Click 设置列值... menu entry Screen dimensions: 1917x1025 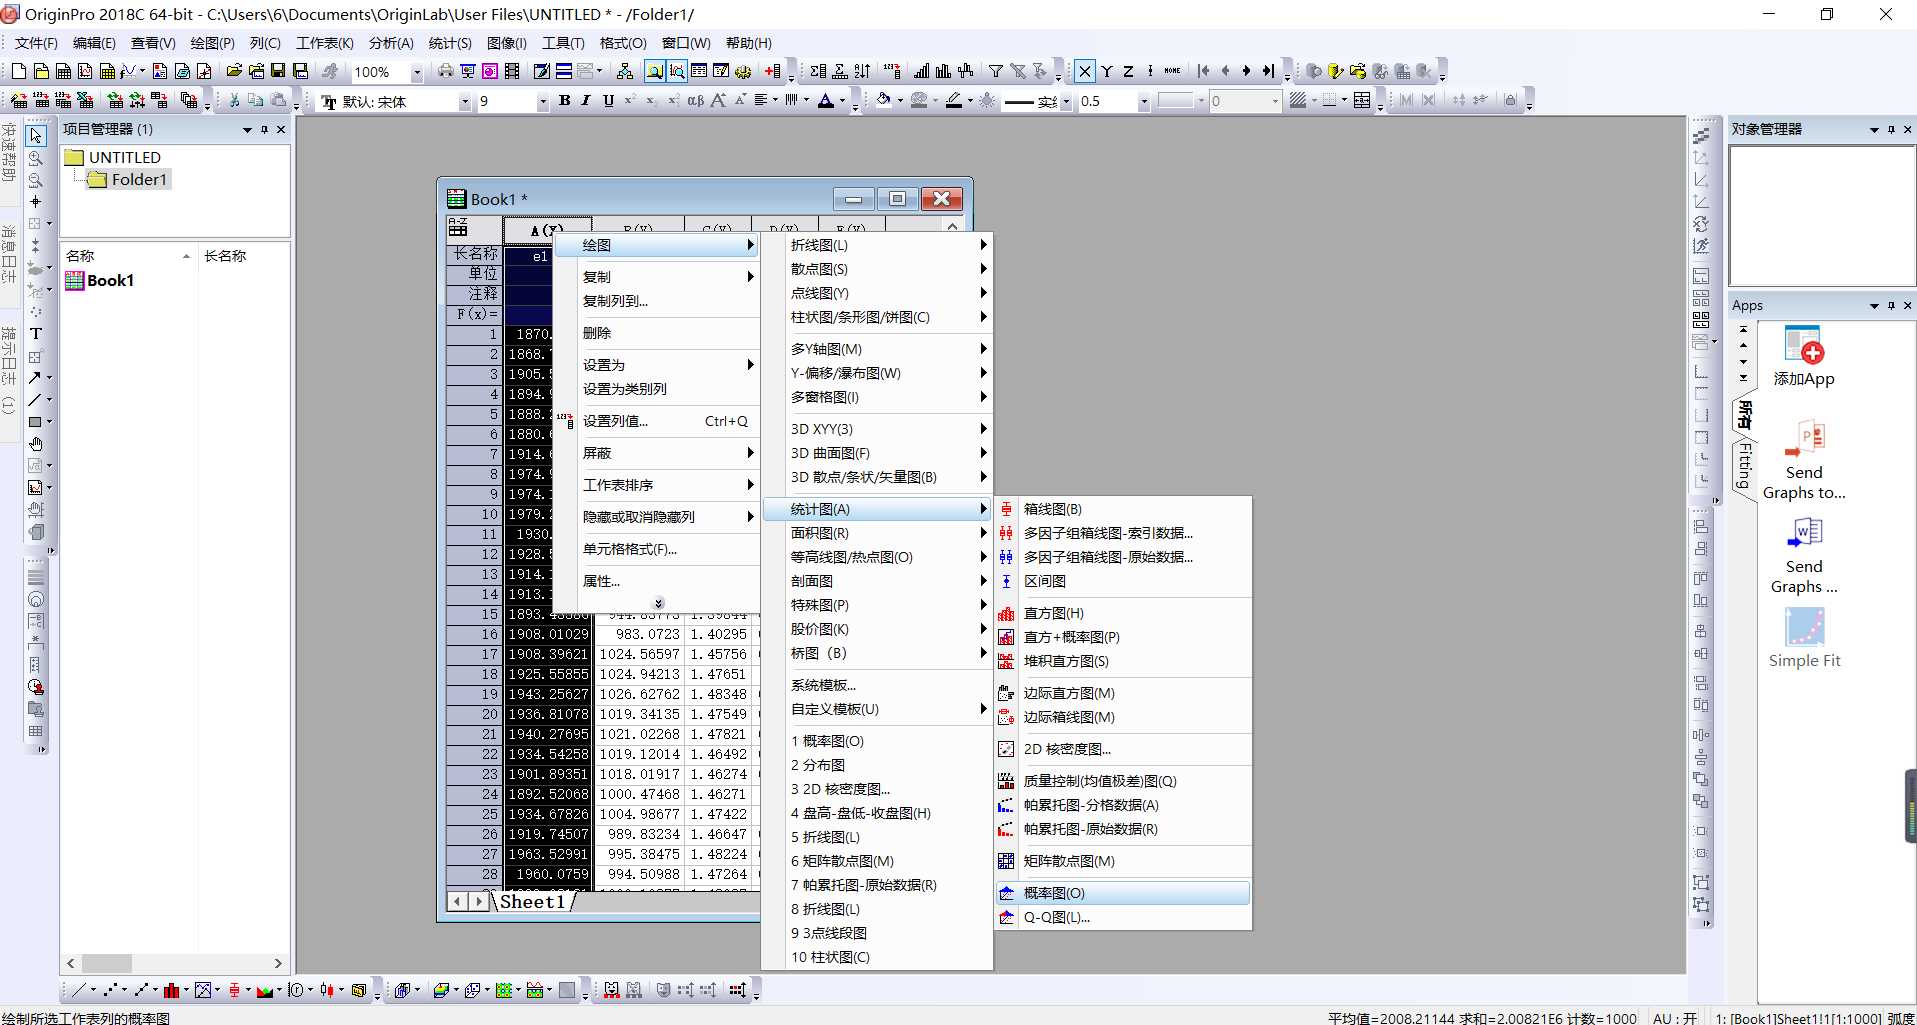point(658,421)
